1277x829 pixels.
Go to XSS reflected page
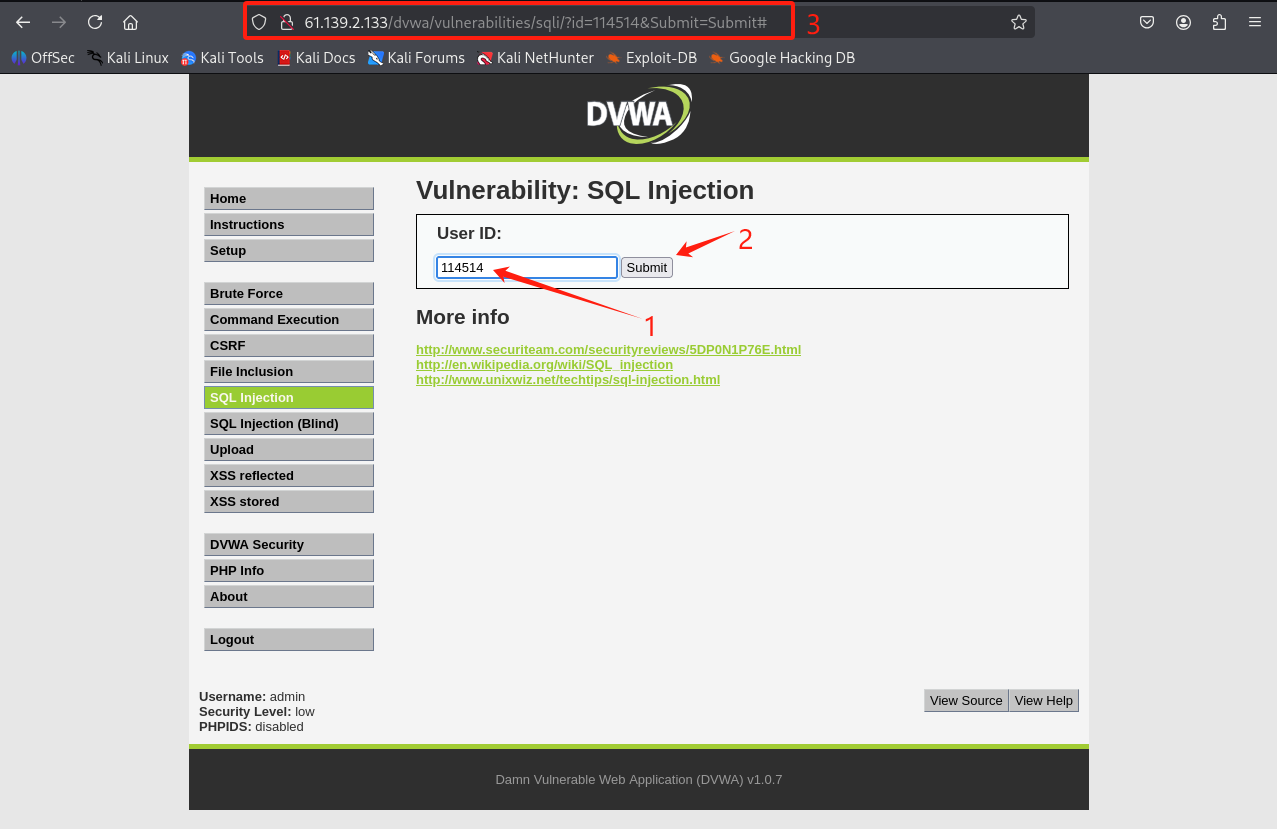(289, 475)
